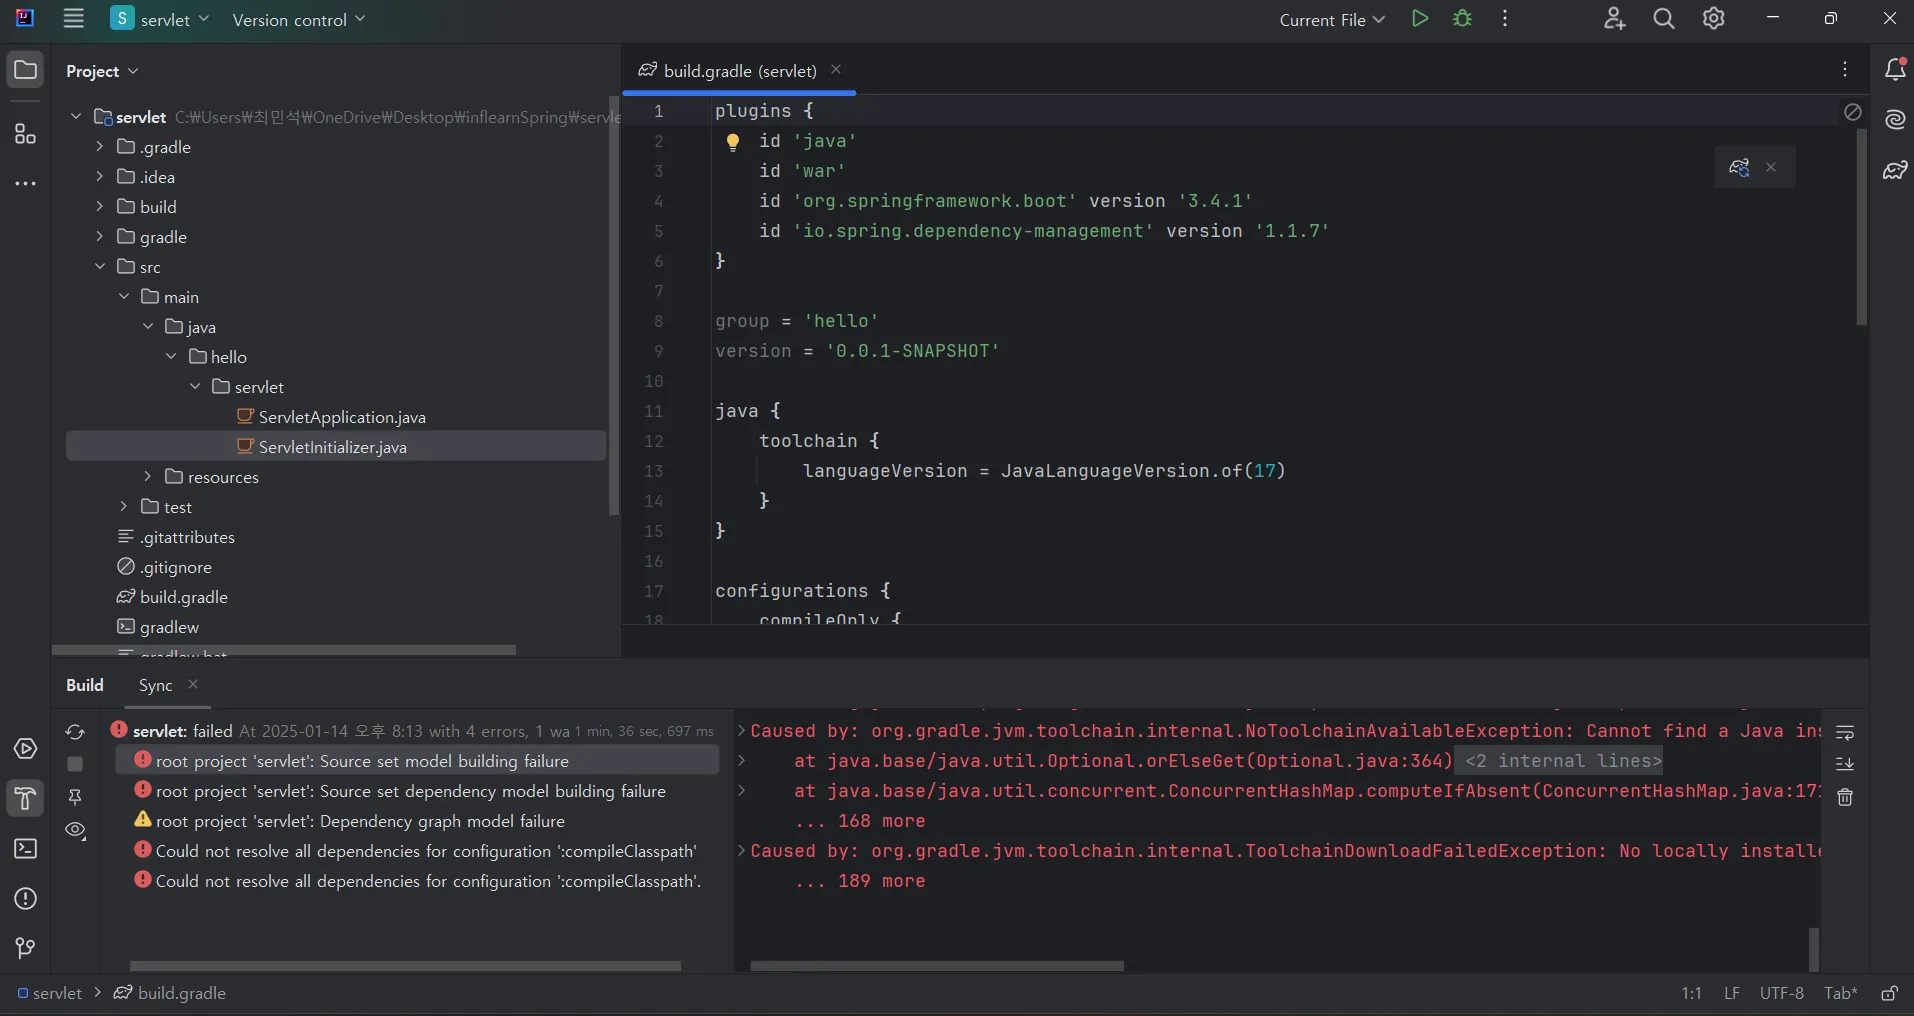The height and width of the screenshot is (1016, 1914).
Task: Stop the build process
Action: point(75,764)
